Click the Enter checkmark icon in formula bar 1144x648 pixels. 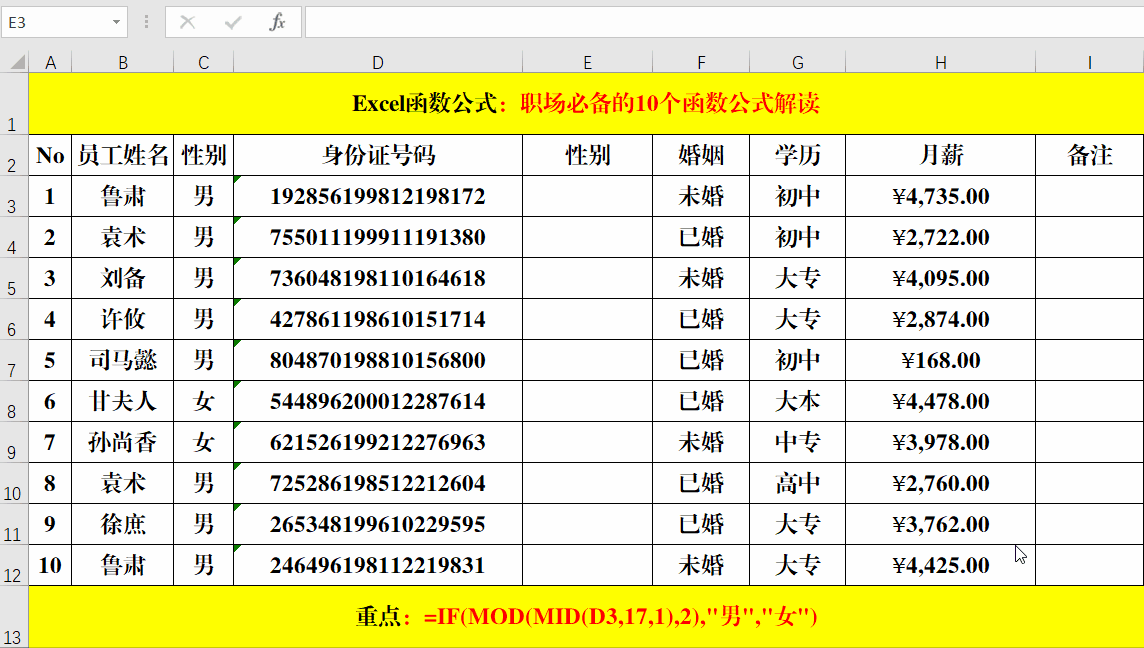[x=233, y=23]
